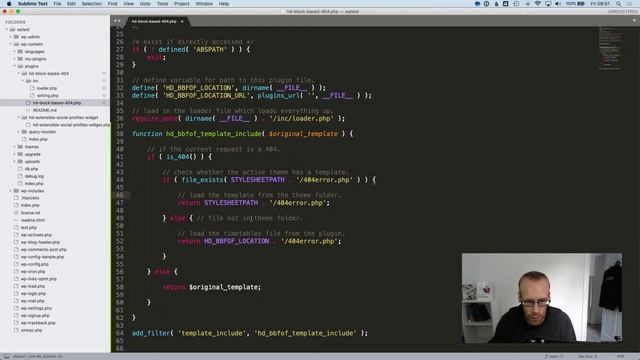Collapse the hd-block-based-404 folder arrow

(x=18, y=73)
